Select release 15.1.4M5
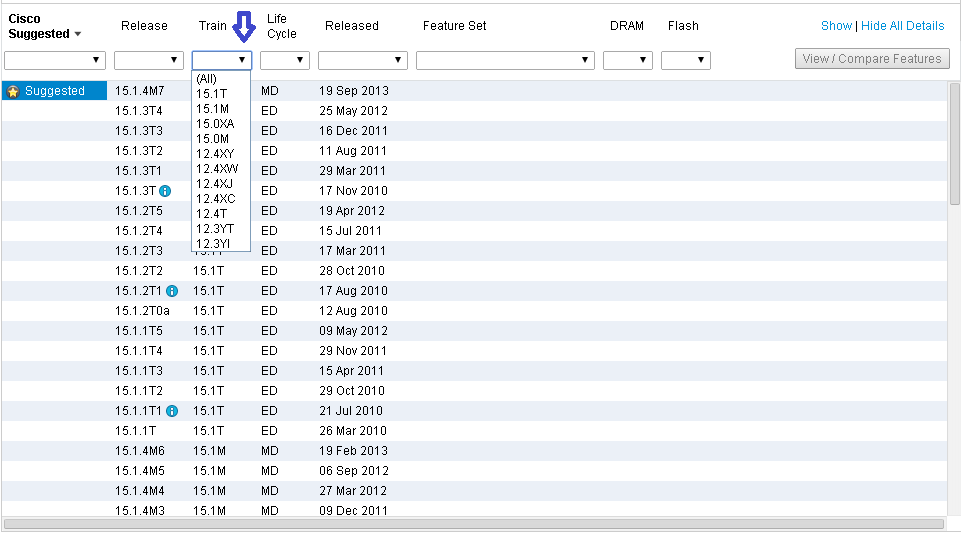Image resolution: width=965 pixels, height=533 pixels. tap(140, 471)
